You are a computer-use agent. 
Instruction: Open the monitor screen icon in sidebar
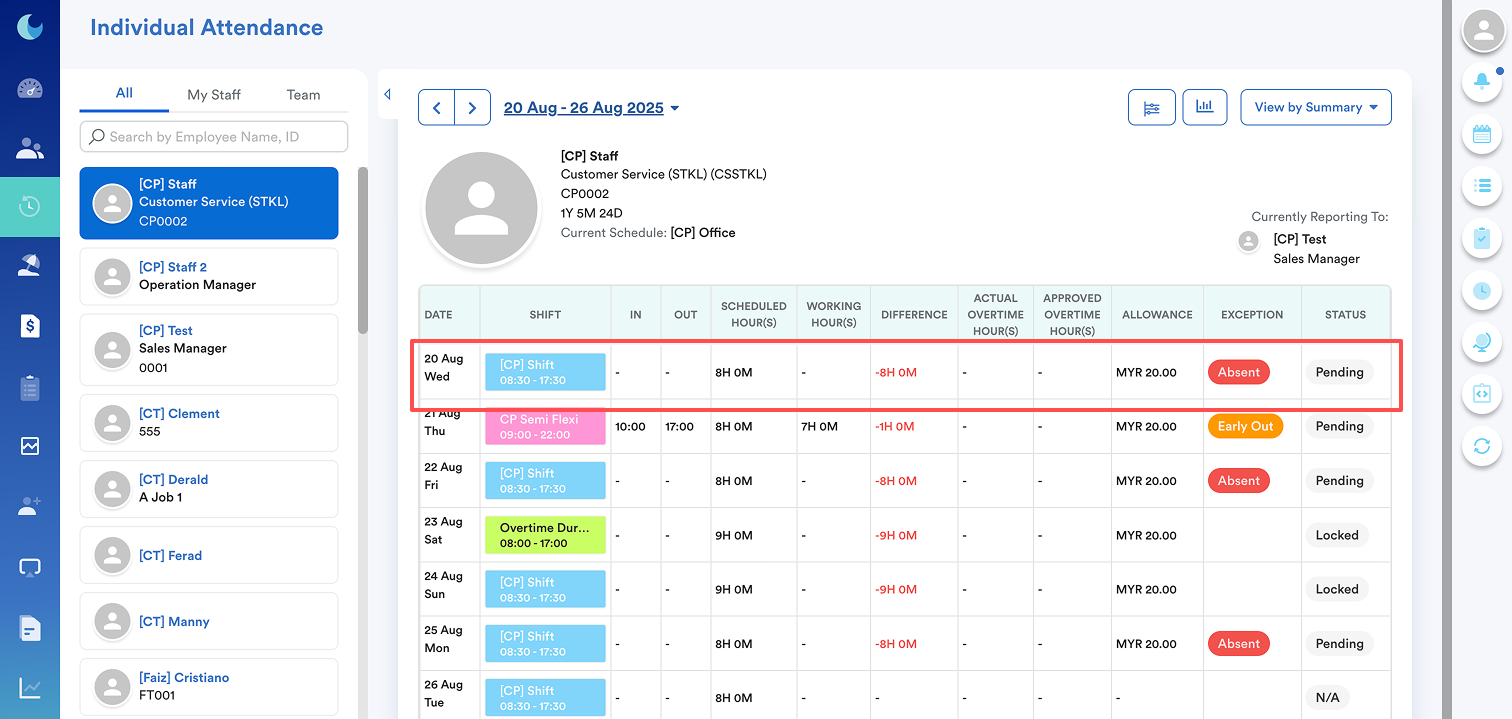tap(30, 568)
